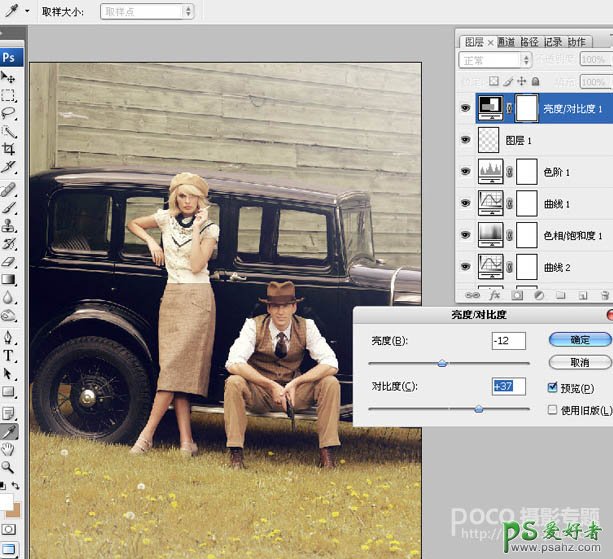The width and height of the screenshot is (613, 559).
Task: Open the eyedropper tool preset picker arrow
Action: coord(27,11)
